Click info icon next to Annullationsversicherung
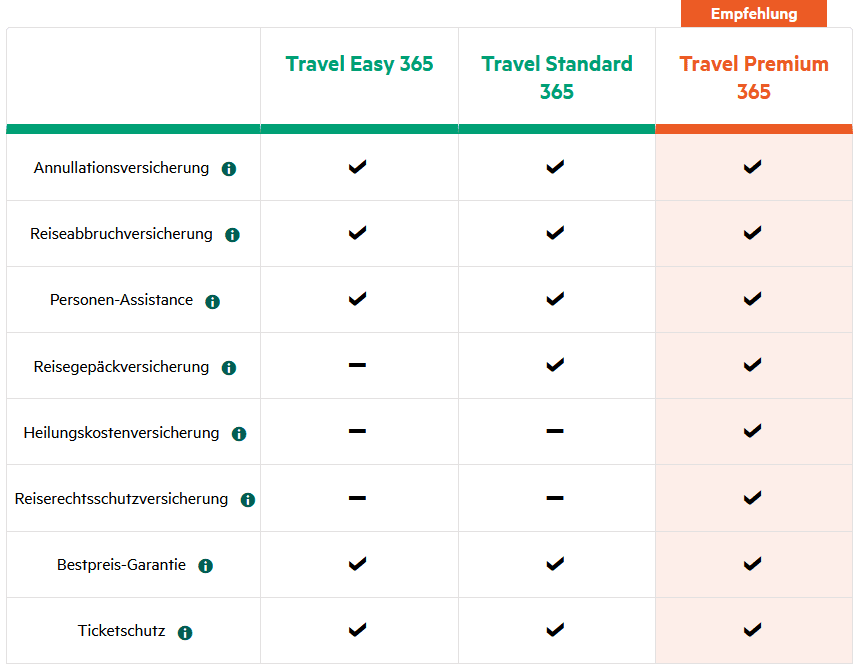This screenshot has height=664, width=855. pos(229,169)
